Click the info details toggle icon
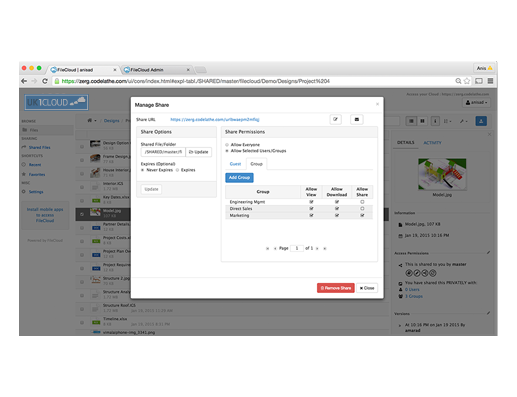The width and height of the screenshot is (517, 397). coord(435,121)
